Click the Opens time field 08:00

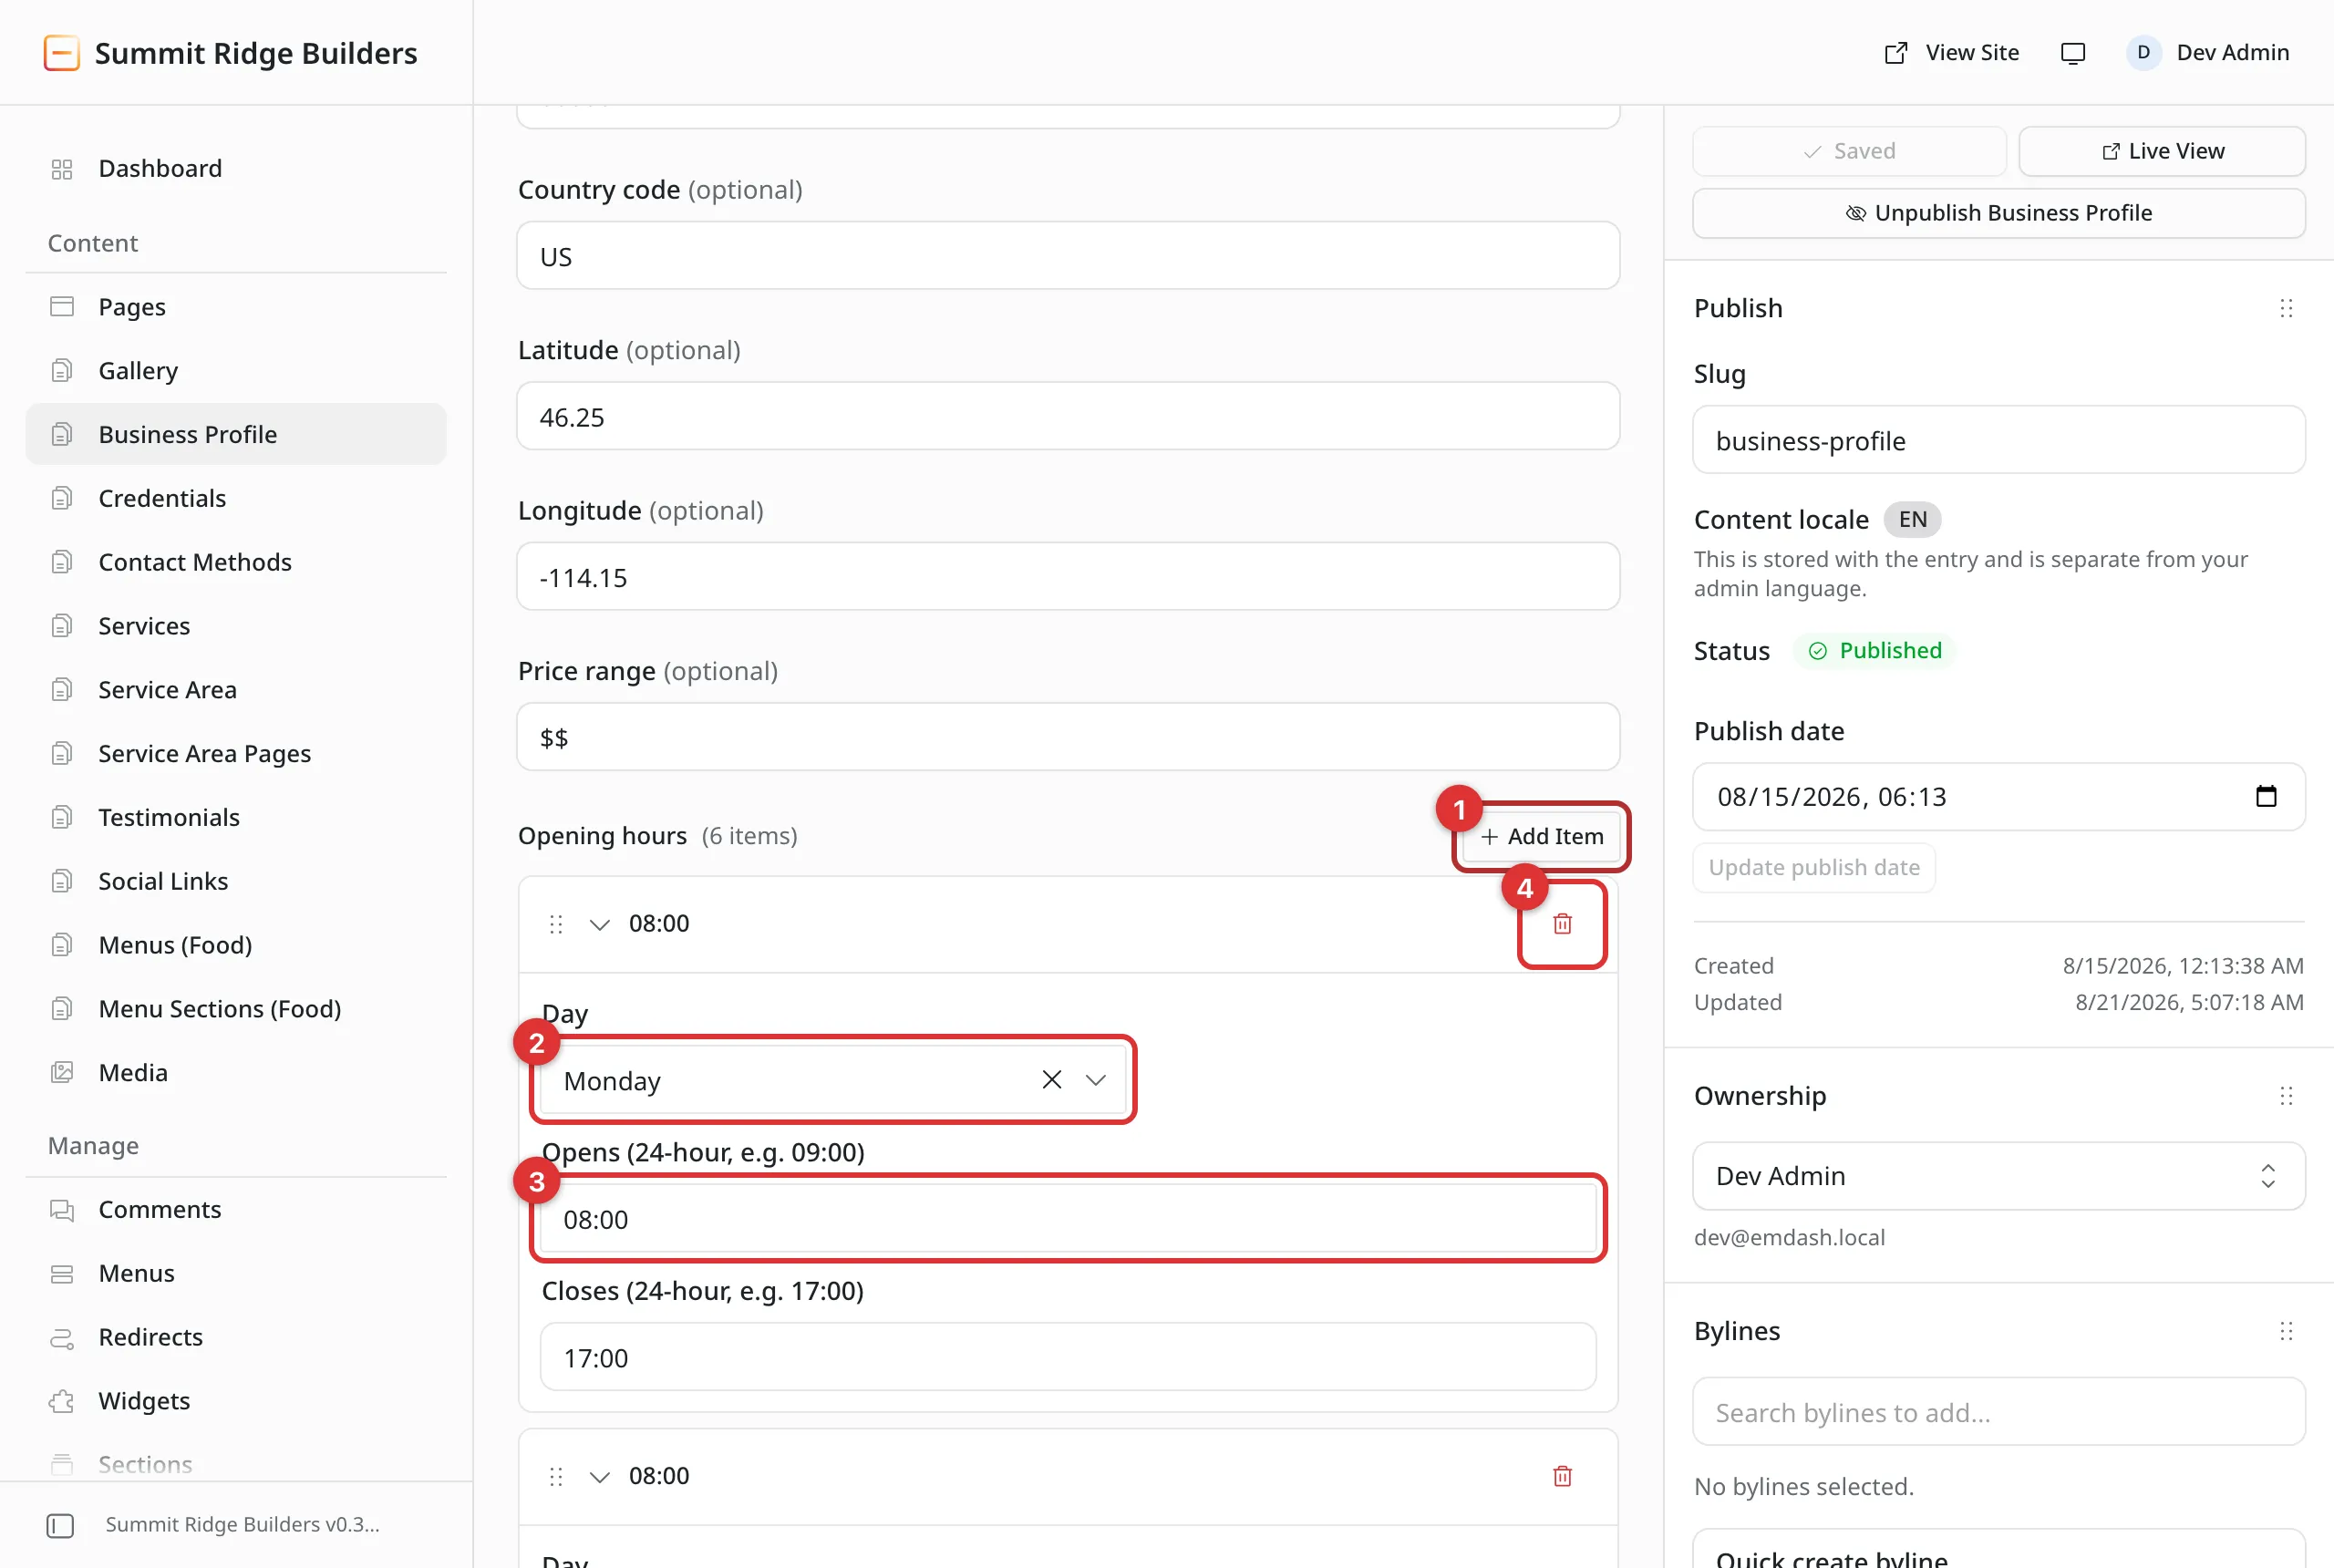[x=1068, y=1219]
